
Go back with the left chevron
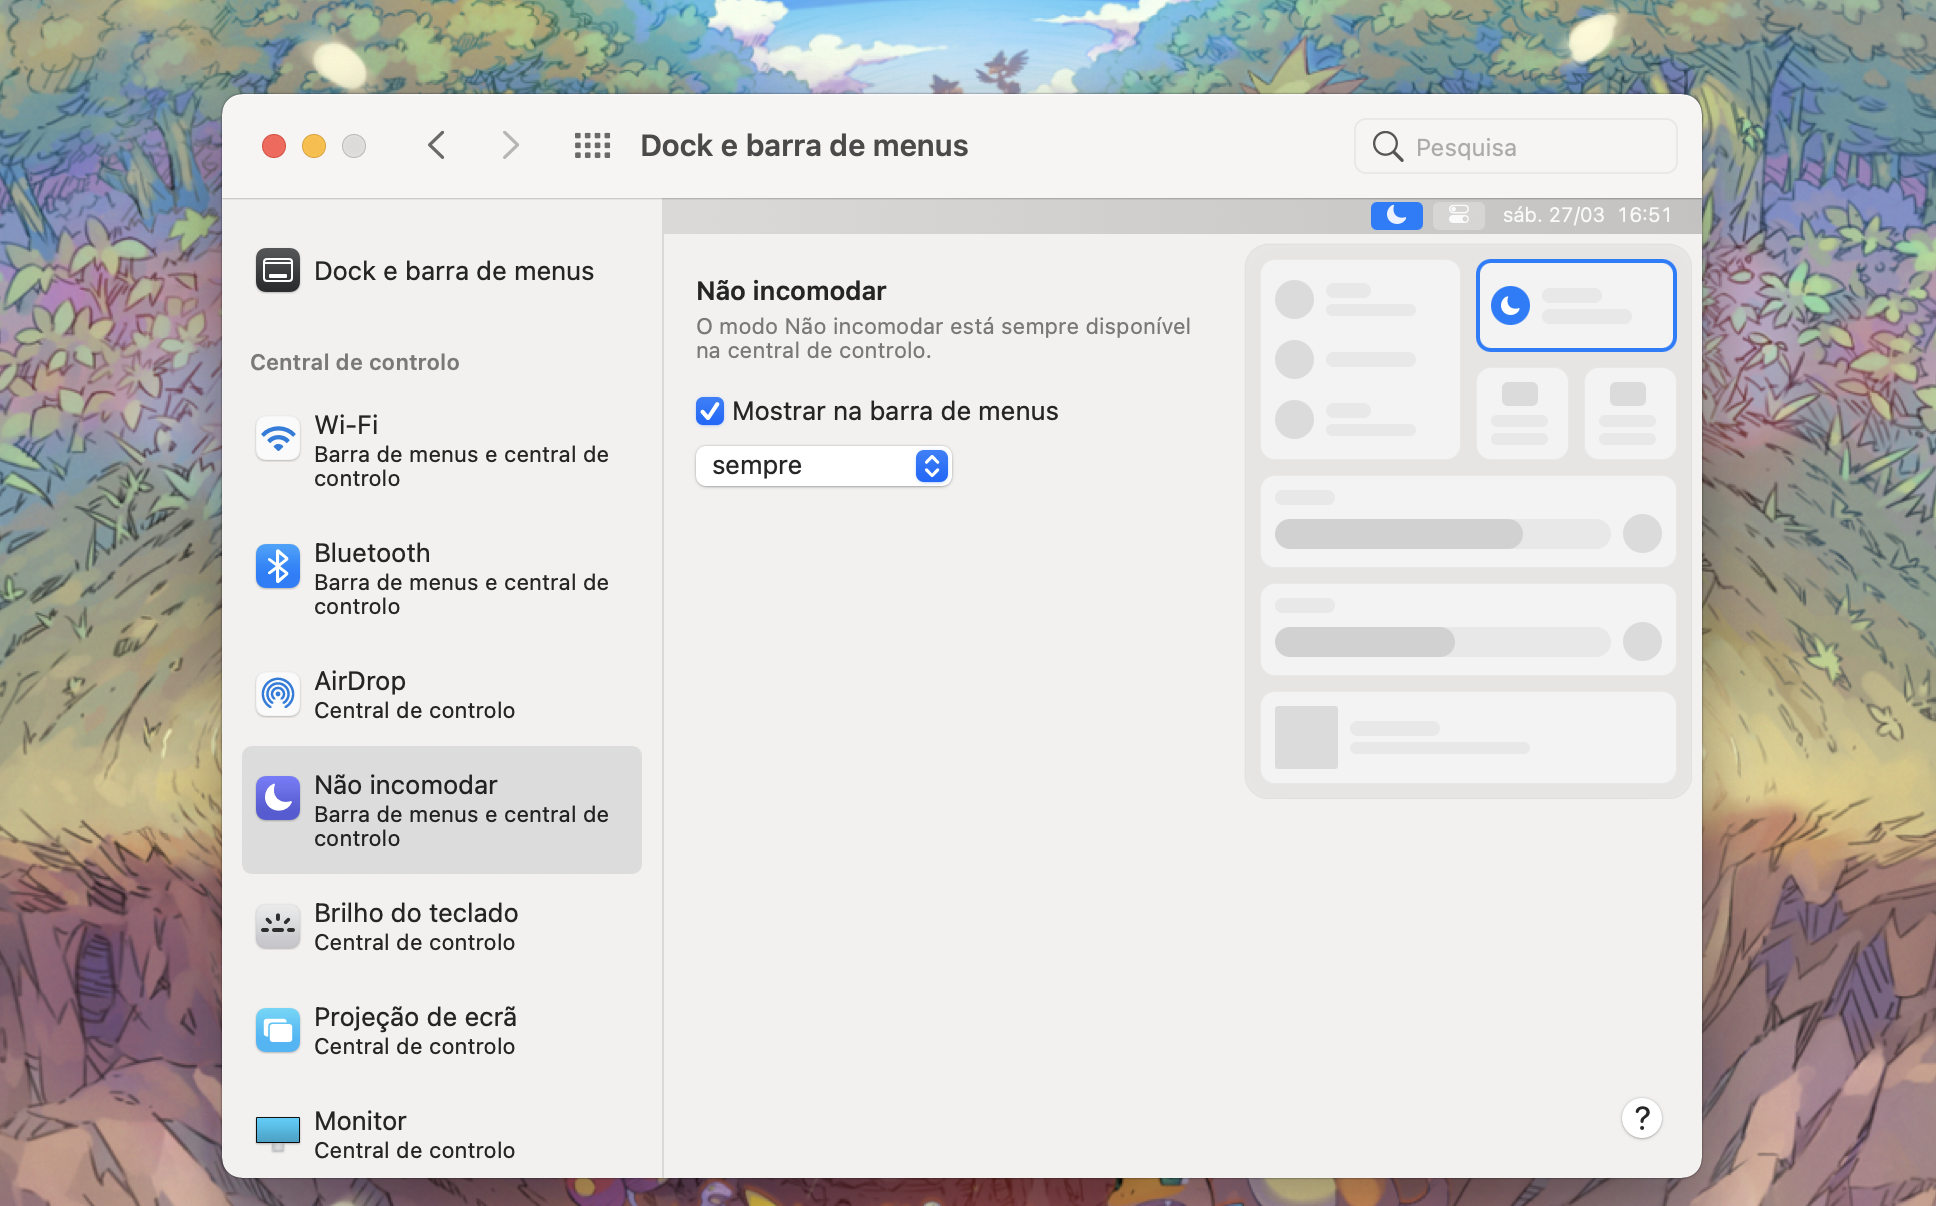436,146
